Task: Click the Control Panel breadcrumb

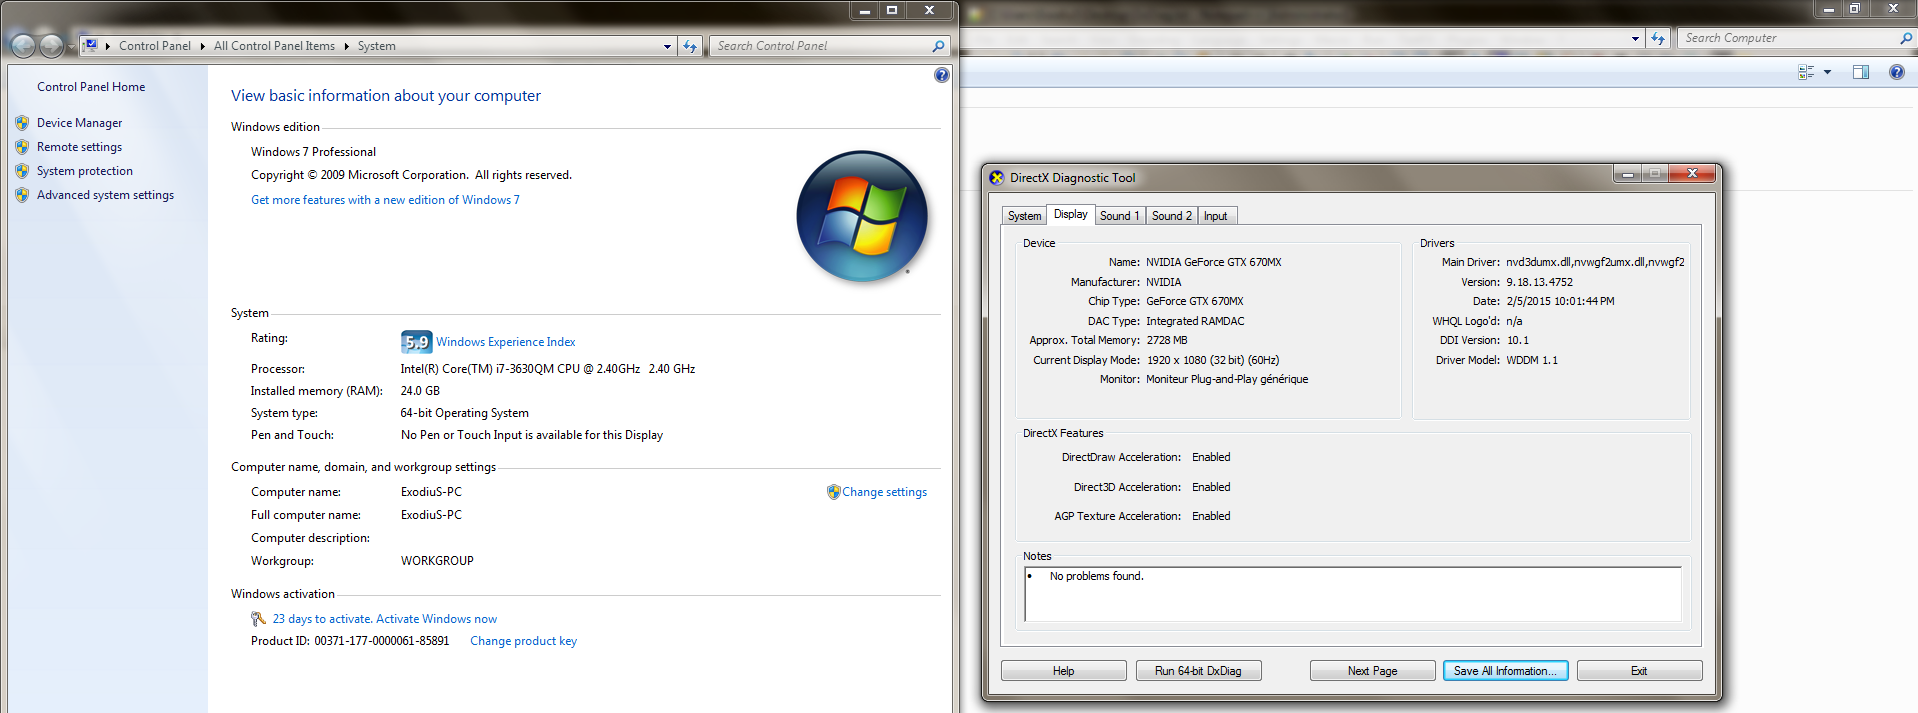Action: 155,46
